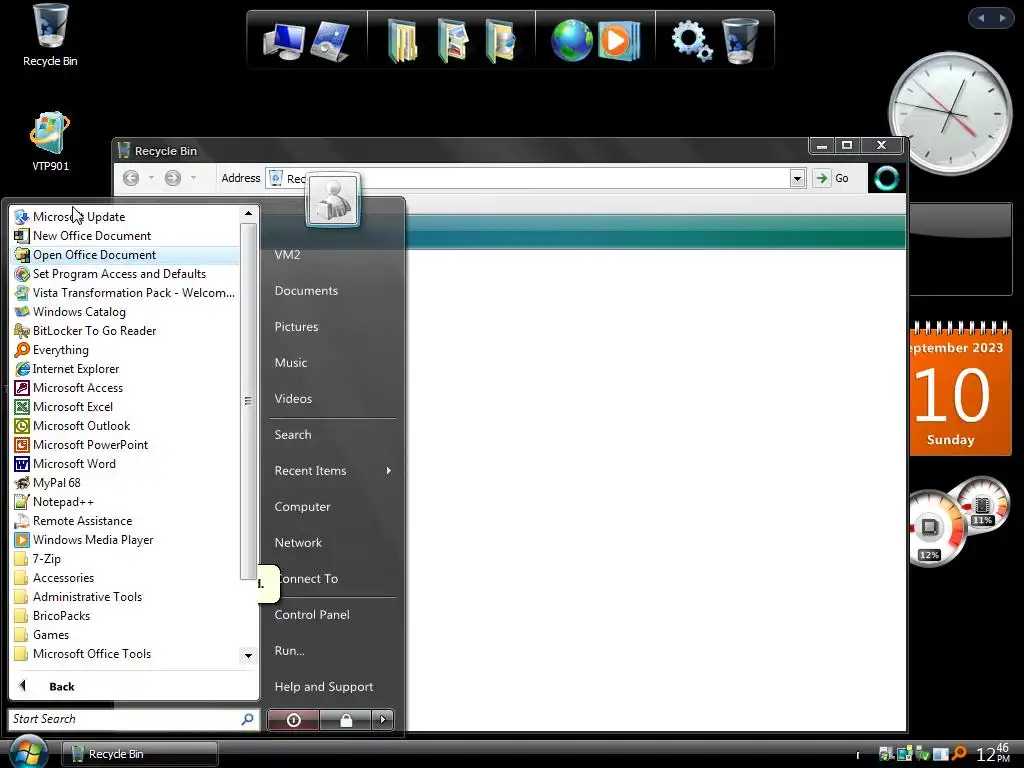Launch Everything search program
The height and width of the screenshot is (768, 1024).
[x=126, y=349]
